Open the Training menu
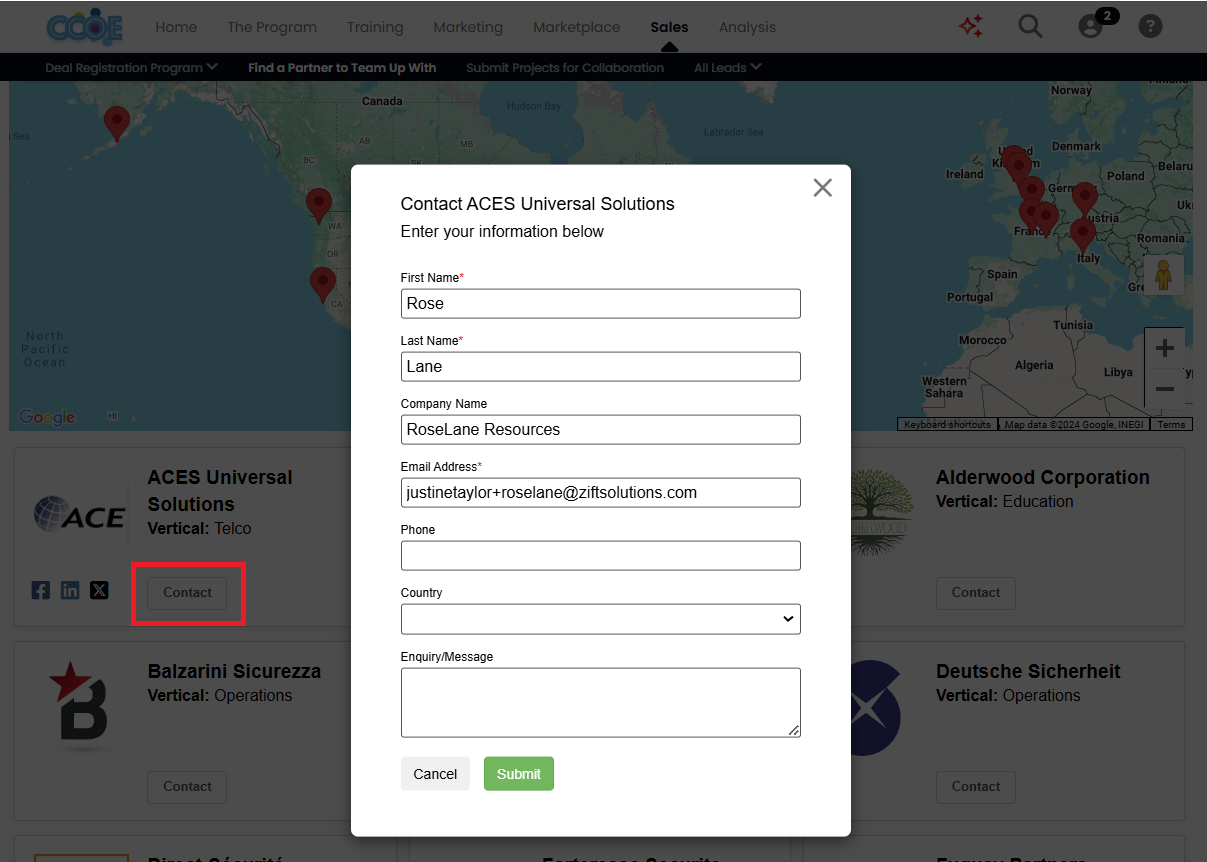The height and width of the screenshot is (862, 1207). 375,27
